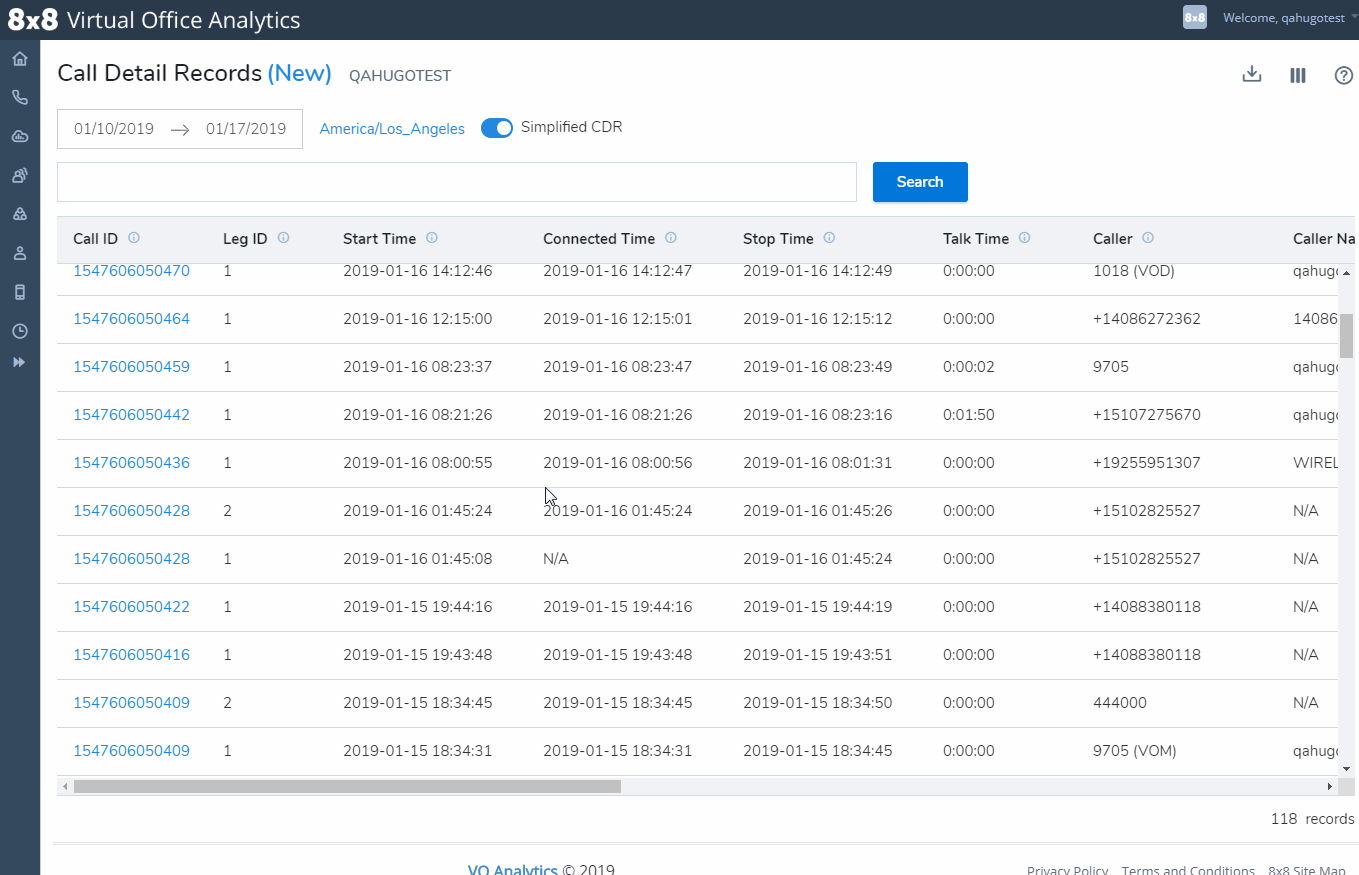
Task: Open the three-person group icon in the sidebar
Action: pyautogui.click(x=19, y=214)
